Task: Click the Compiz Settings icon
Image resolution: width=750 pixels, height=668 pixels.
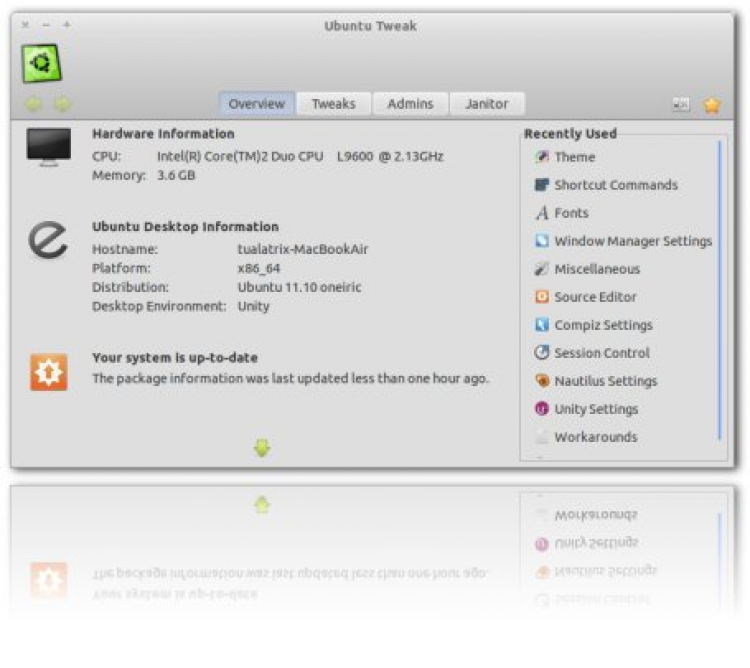Action: tap(541, 325)
